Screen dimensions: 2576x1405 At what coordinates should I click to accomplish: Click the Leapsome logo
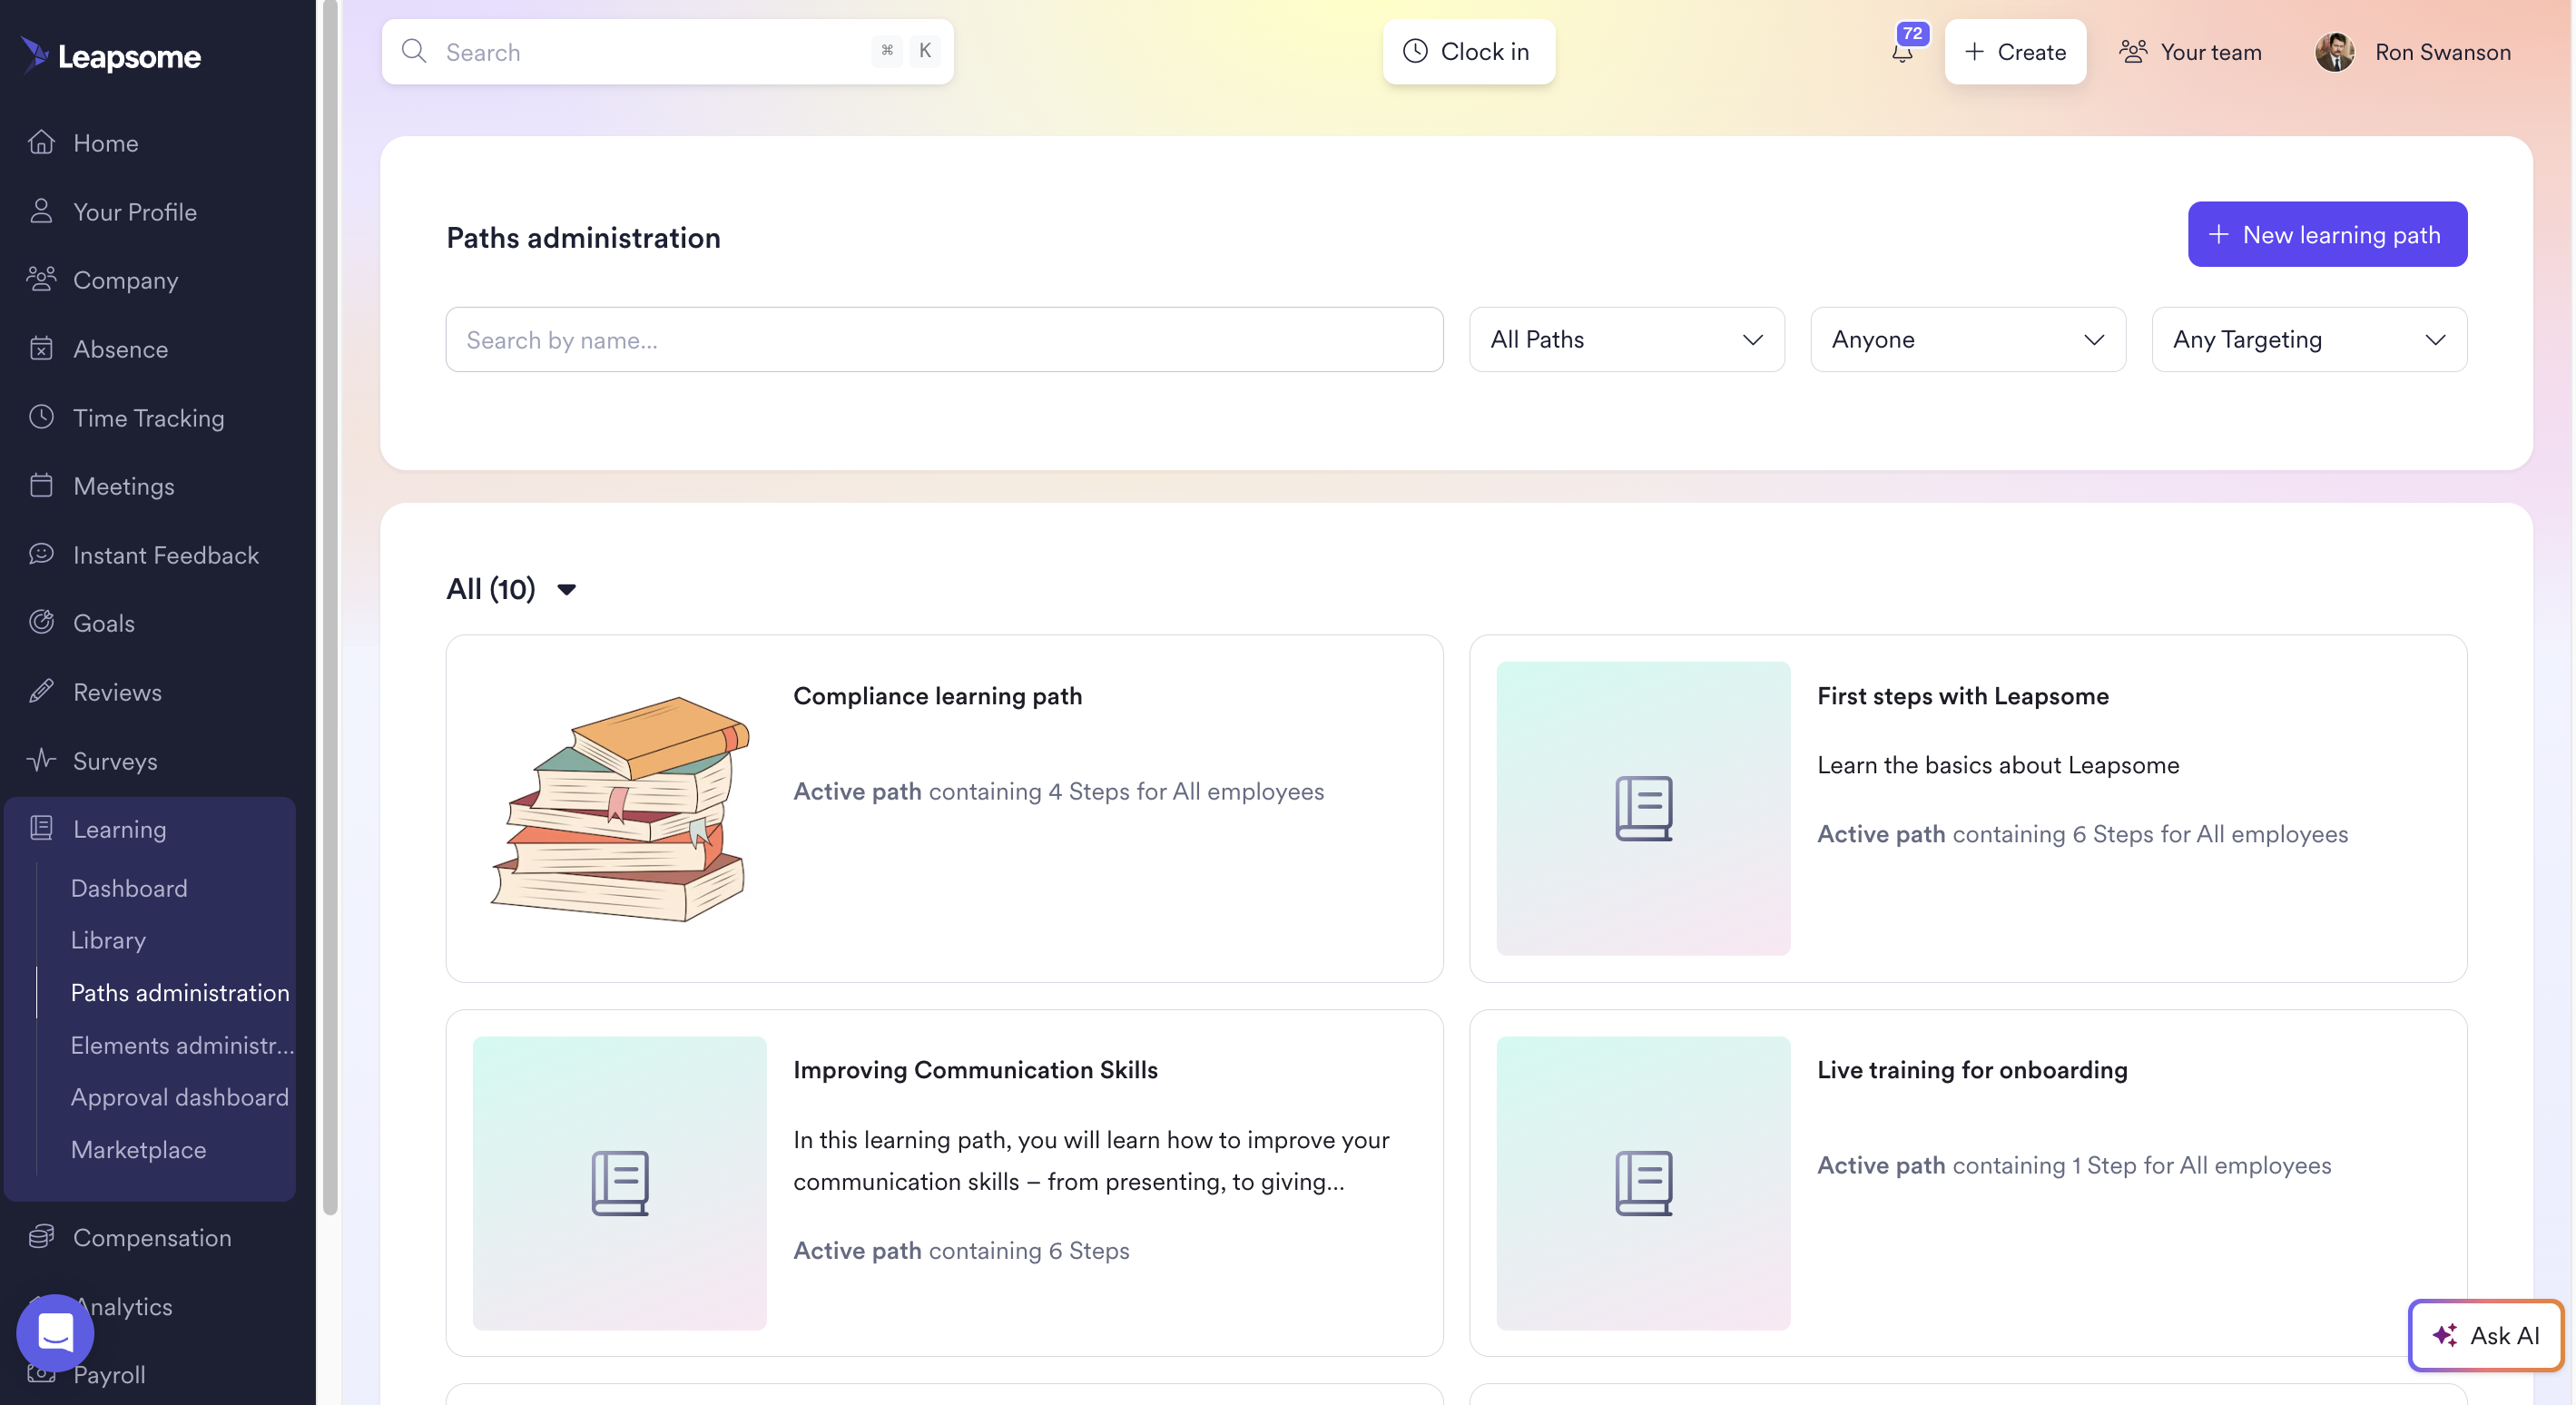111,56
